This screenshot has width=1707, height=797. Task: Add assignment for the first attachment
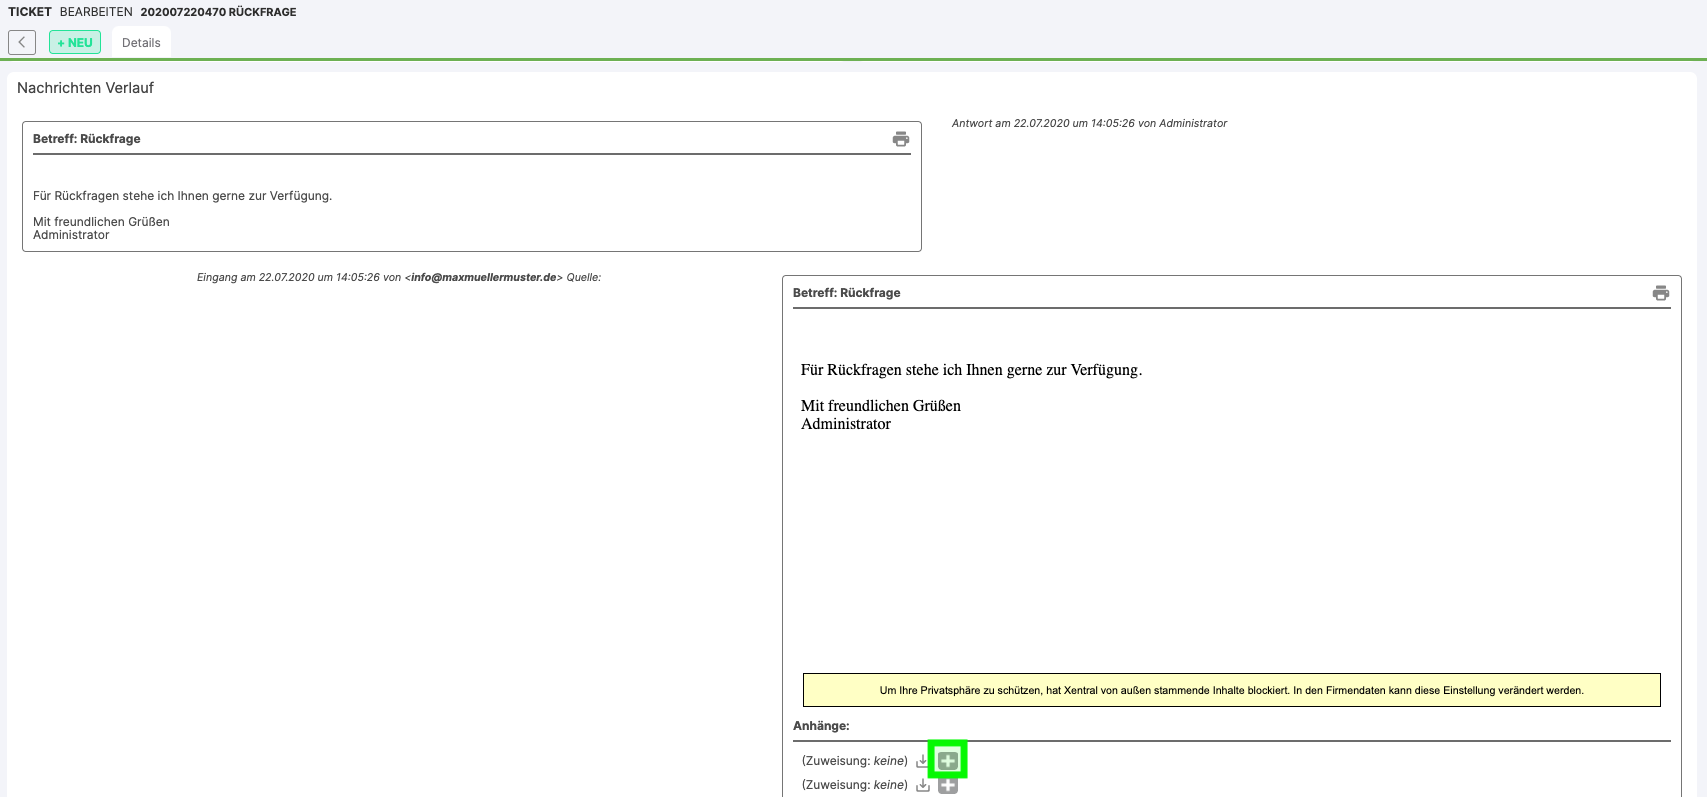(948, 761)
